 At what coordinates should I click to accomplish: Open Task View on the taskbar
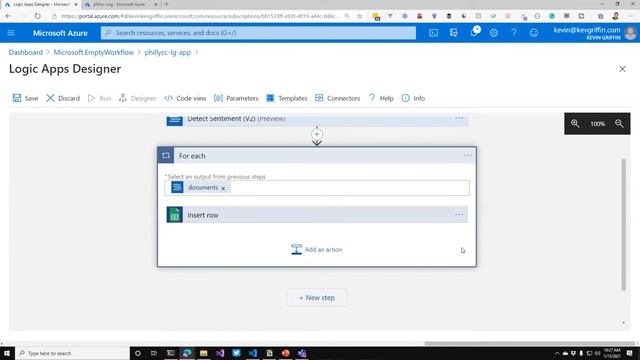[x=154, y=353]
